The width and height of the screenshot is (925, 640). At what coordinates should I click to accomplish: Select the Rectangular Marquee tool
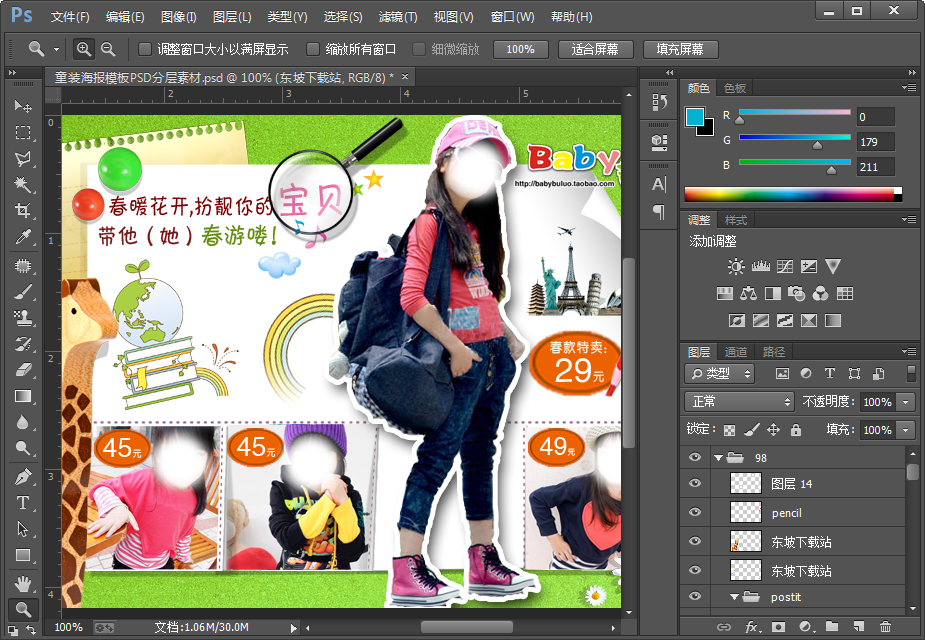point(22,133)
